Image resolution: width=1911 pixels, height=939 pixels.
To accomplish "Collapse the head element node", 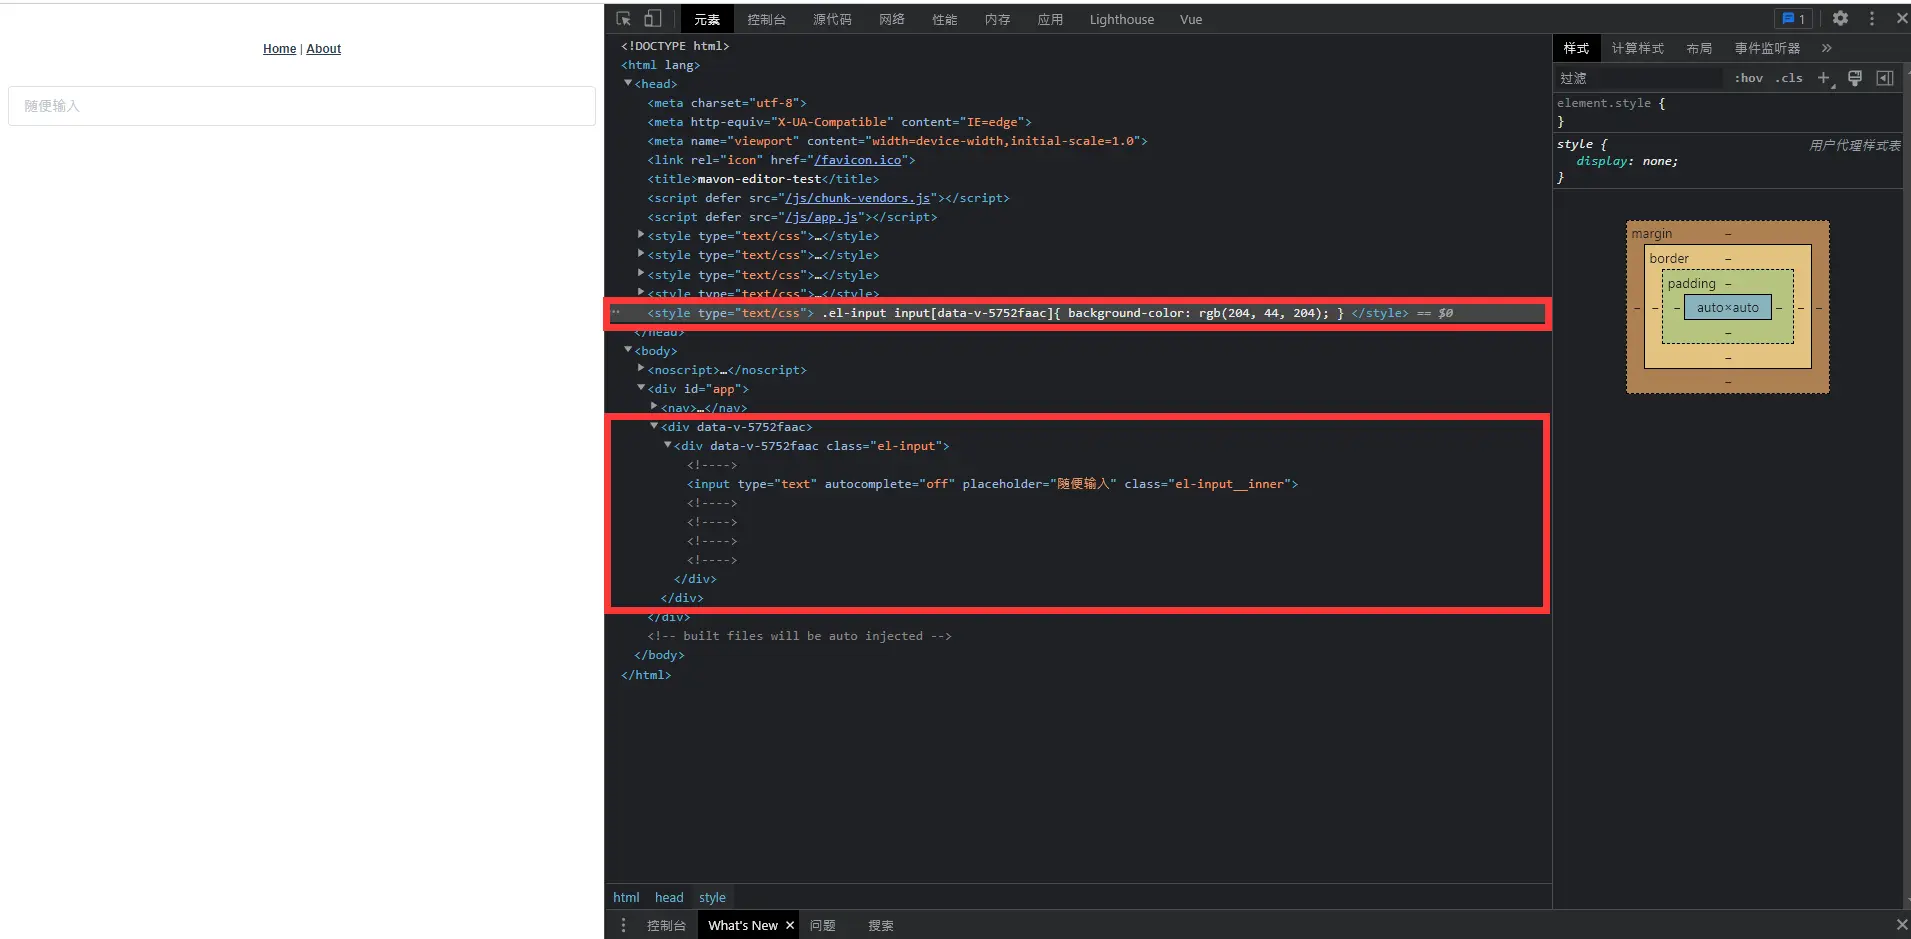I will pos(628,84).
